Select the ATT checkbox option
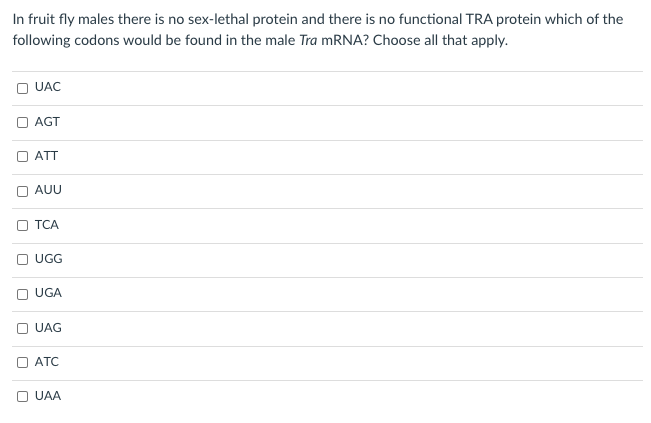The height and width of the screenshot is (423, 651). pyautogui.click(x=22, y=156)
